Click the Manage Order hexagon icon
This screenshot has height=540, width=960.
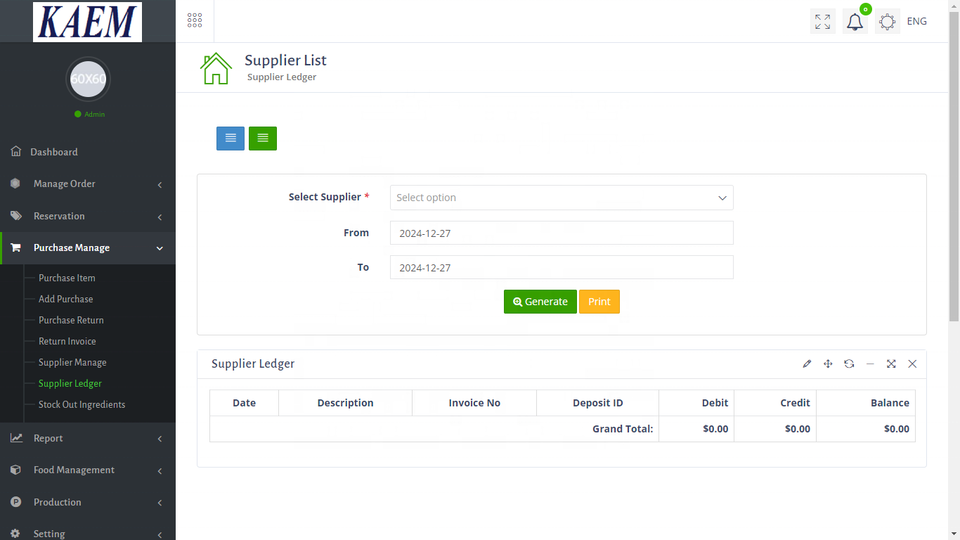tap(15, 183)
